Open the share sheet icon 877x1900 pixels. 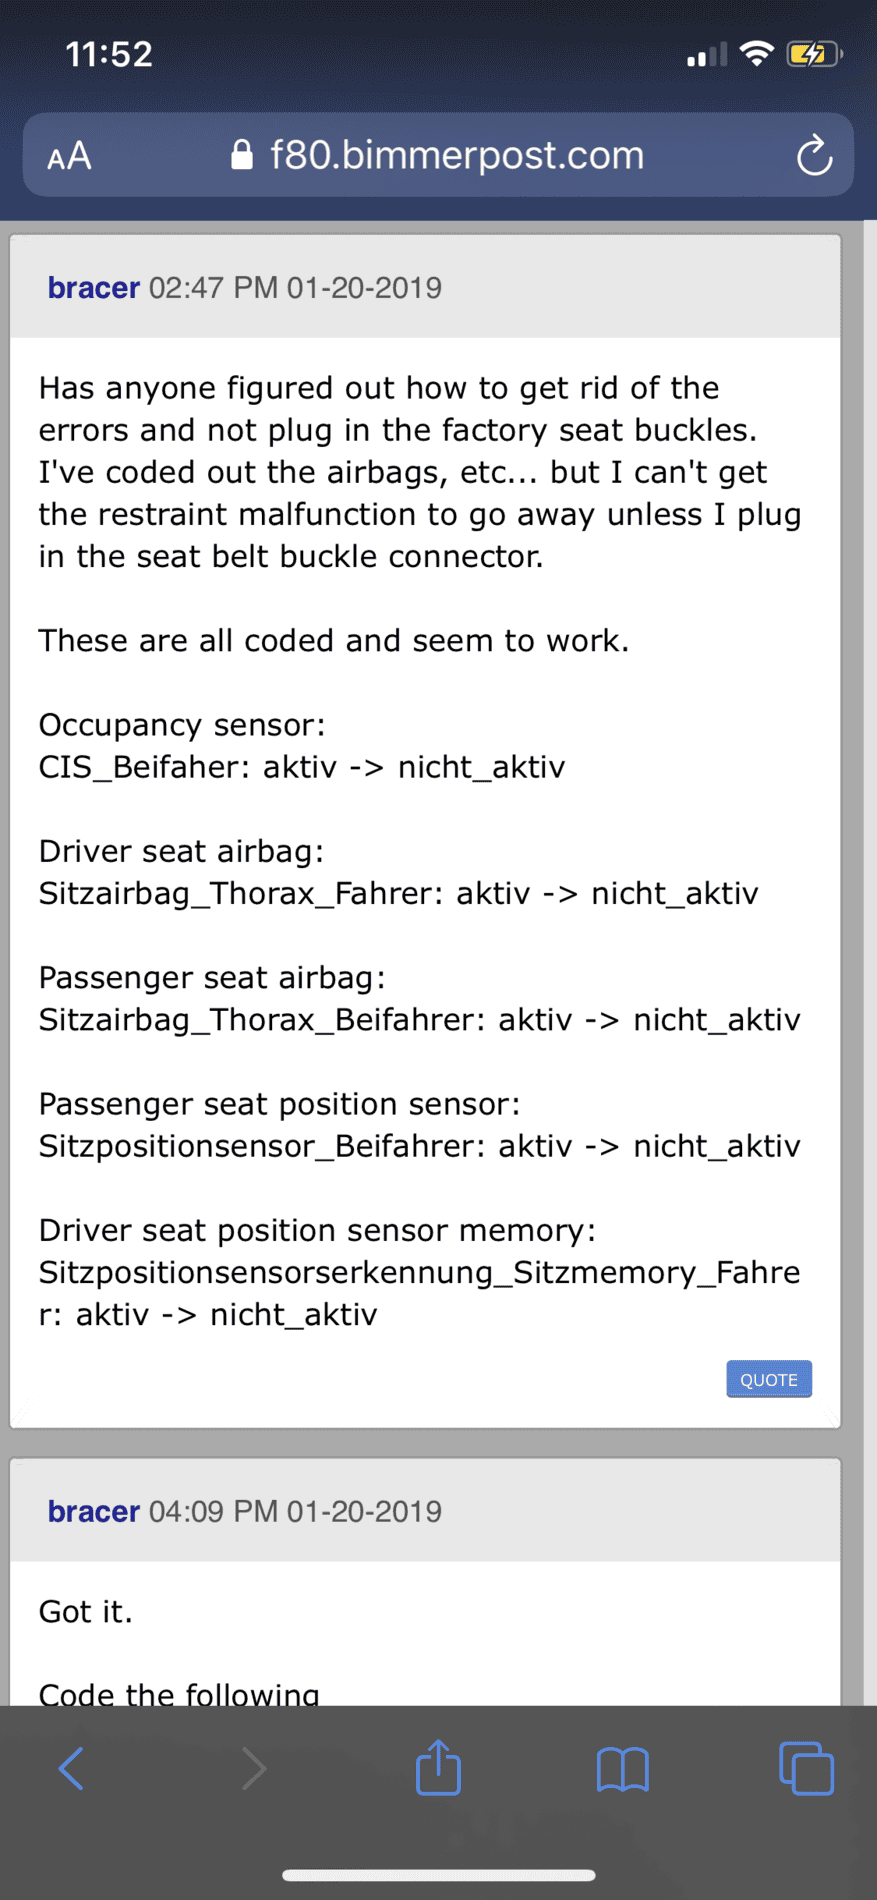click(x=438, y=1766)
